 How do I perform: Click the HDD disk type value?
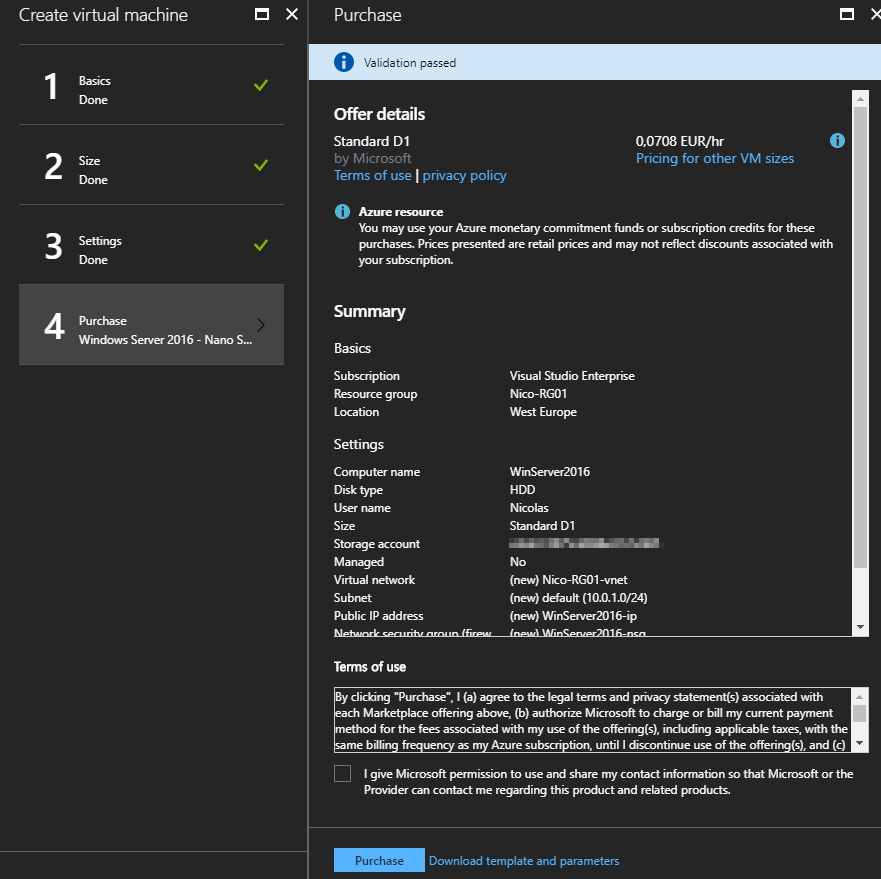523,490
